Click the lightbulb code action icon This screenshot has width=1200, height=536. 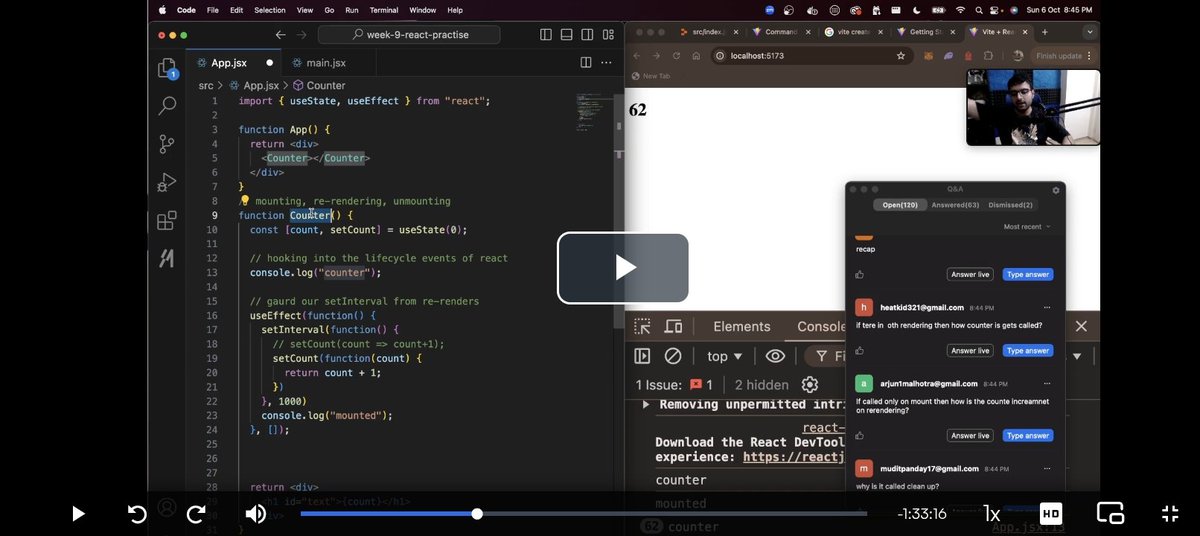pos(244,201)
